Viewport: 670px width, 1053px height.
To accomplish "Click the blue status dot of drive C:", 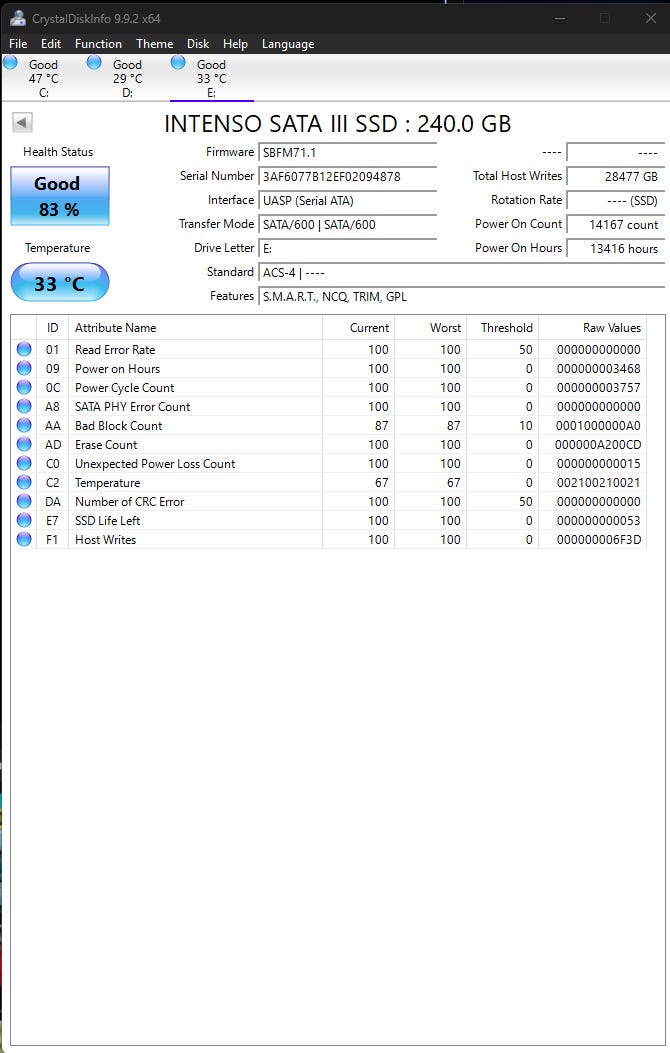I will (10, 63).
